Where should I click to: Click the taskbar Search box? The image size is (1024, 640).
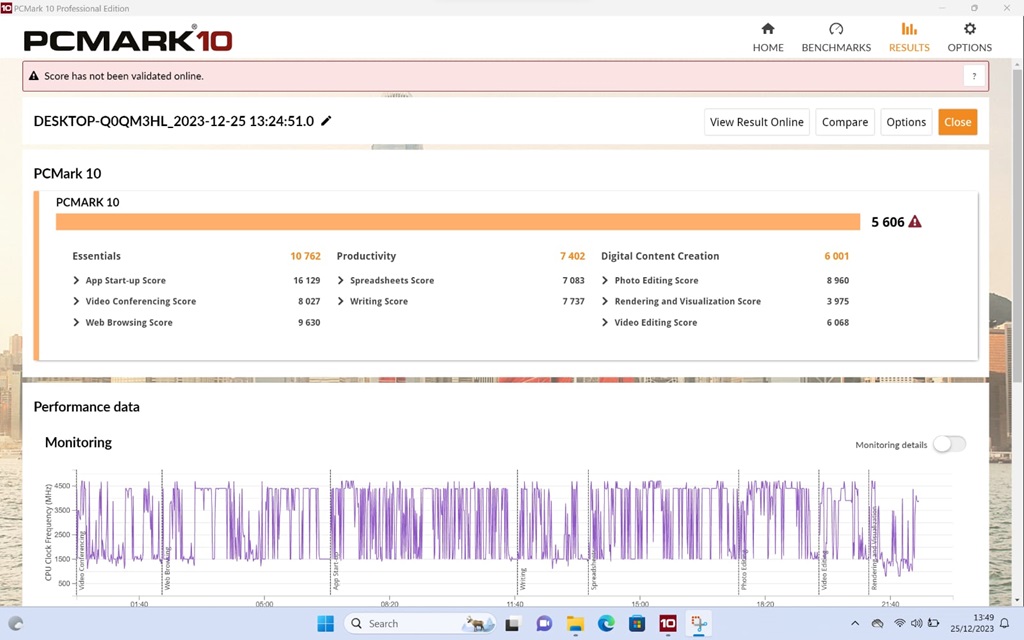pyautogui.click(x=420, y=624)
